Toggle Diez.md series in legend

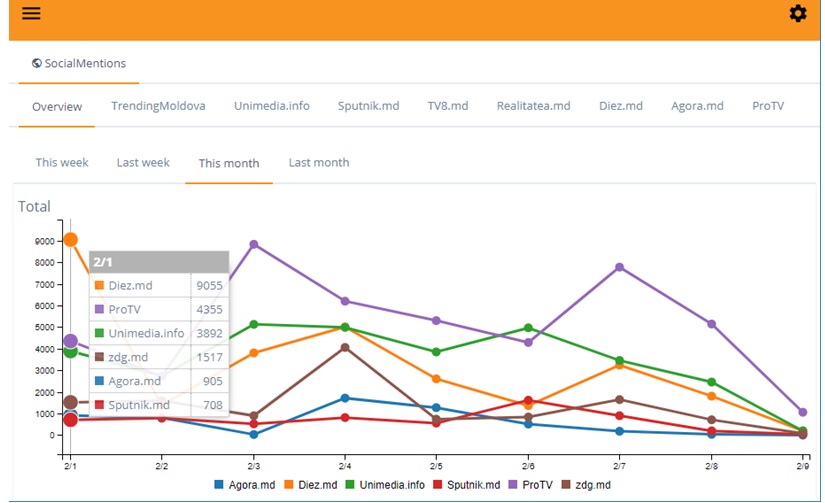(311, 485)
